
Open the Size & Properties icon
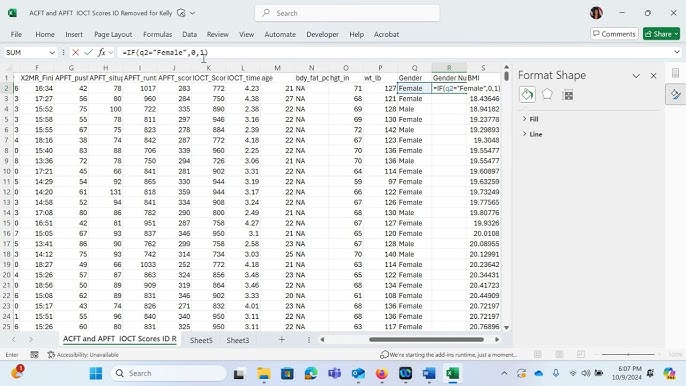pyautogui.click(x=568, y=95)
